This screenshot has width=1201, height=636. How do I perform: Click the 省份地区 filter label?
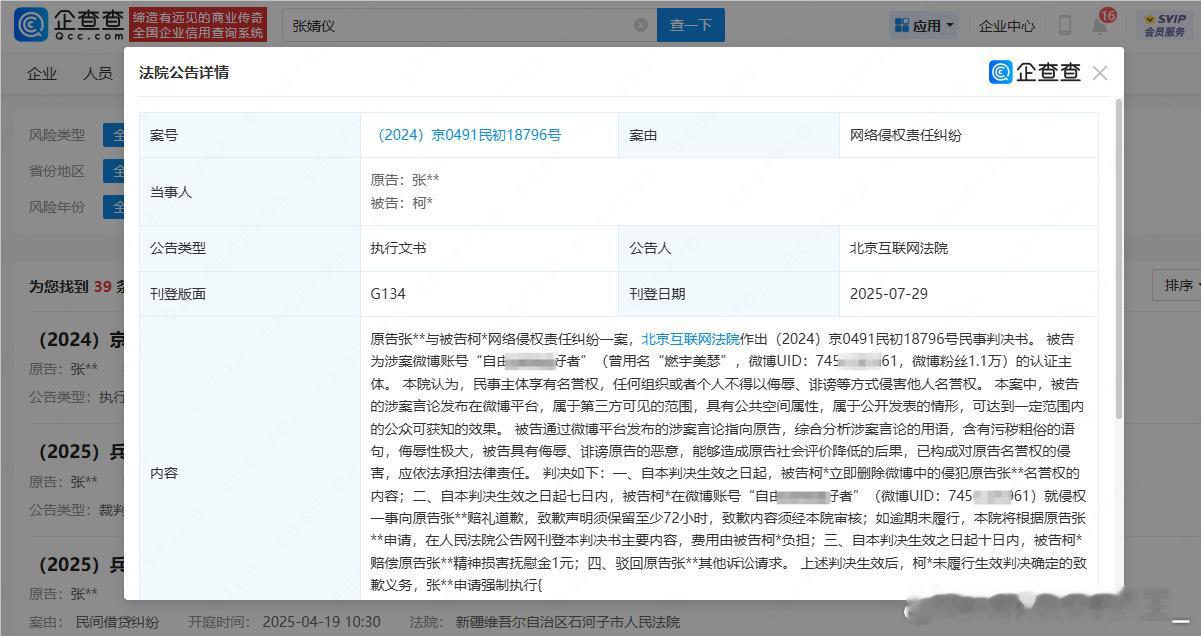coord(57,171)
